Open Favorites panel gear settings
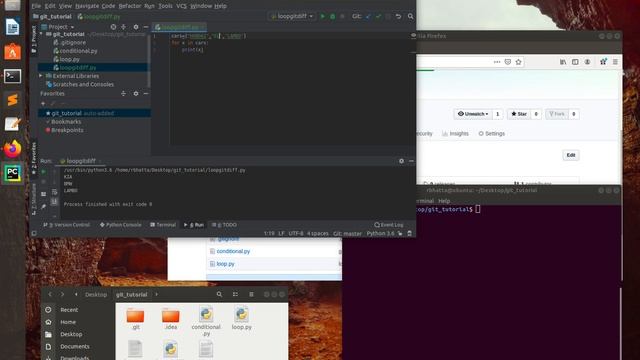Viewport: 640px width, 360px height. coord(136,93)
